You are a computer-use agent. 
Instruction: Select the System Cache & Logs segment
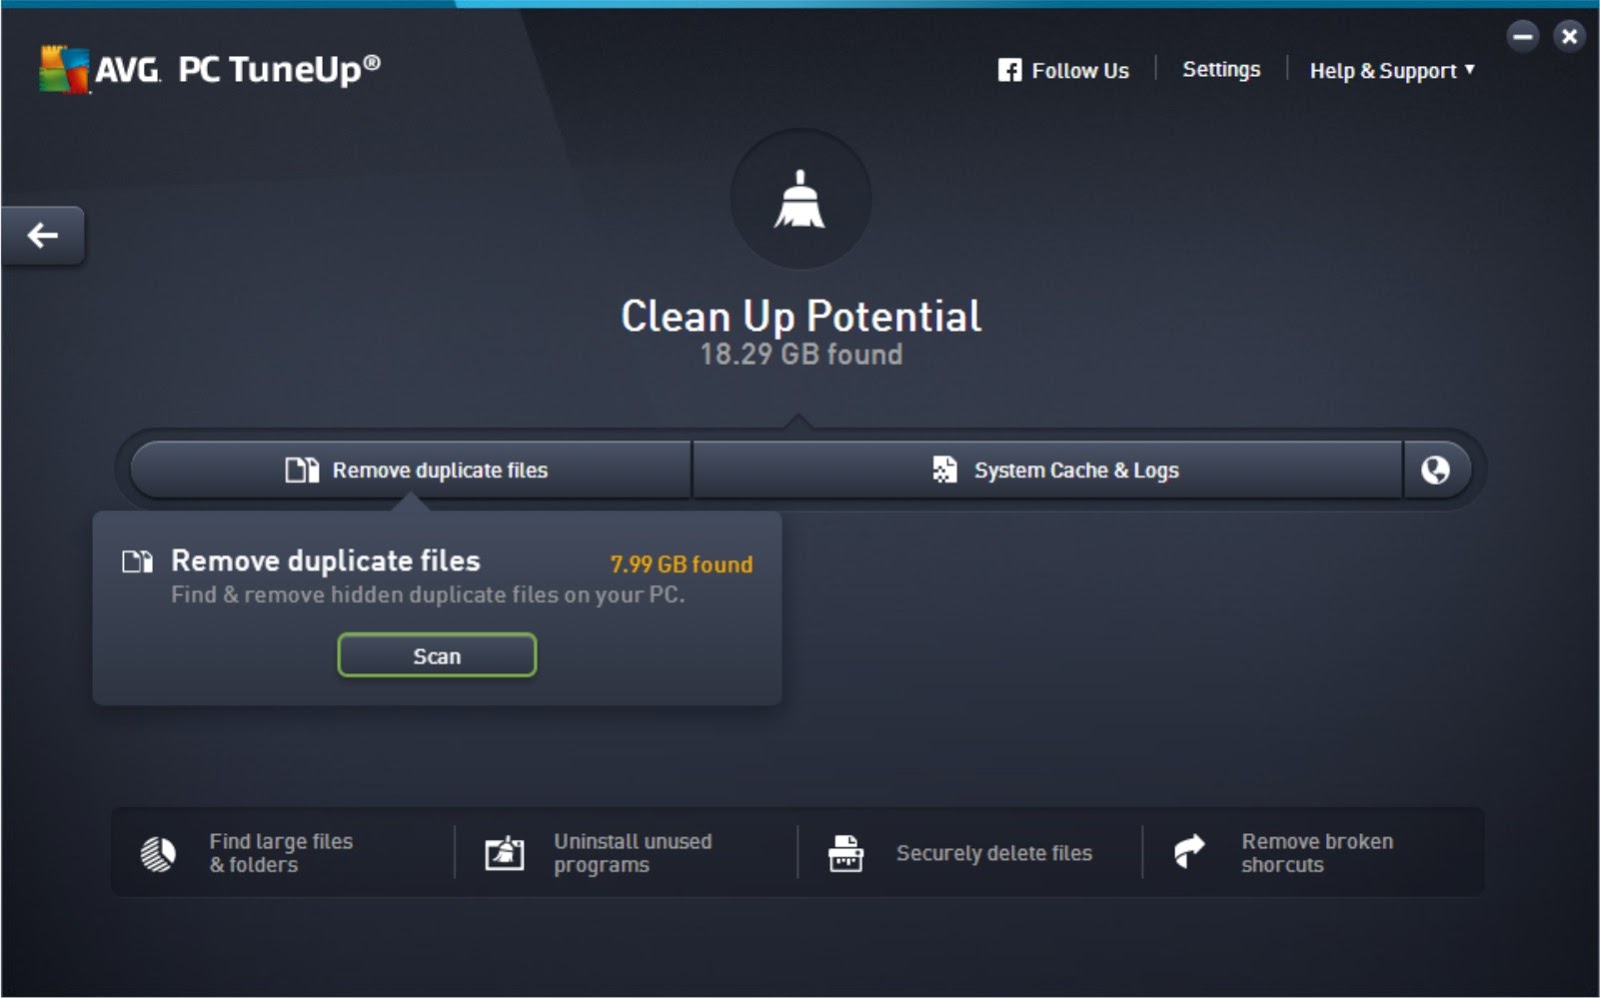[1048, 470]
